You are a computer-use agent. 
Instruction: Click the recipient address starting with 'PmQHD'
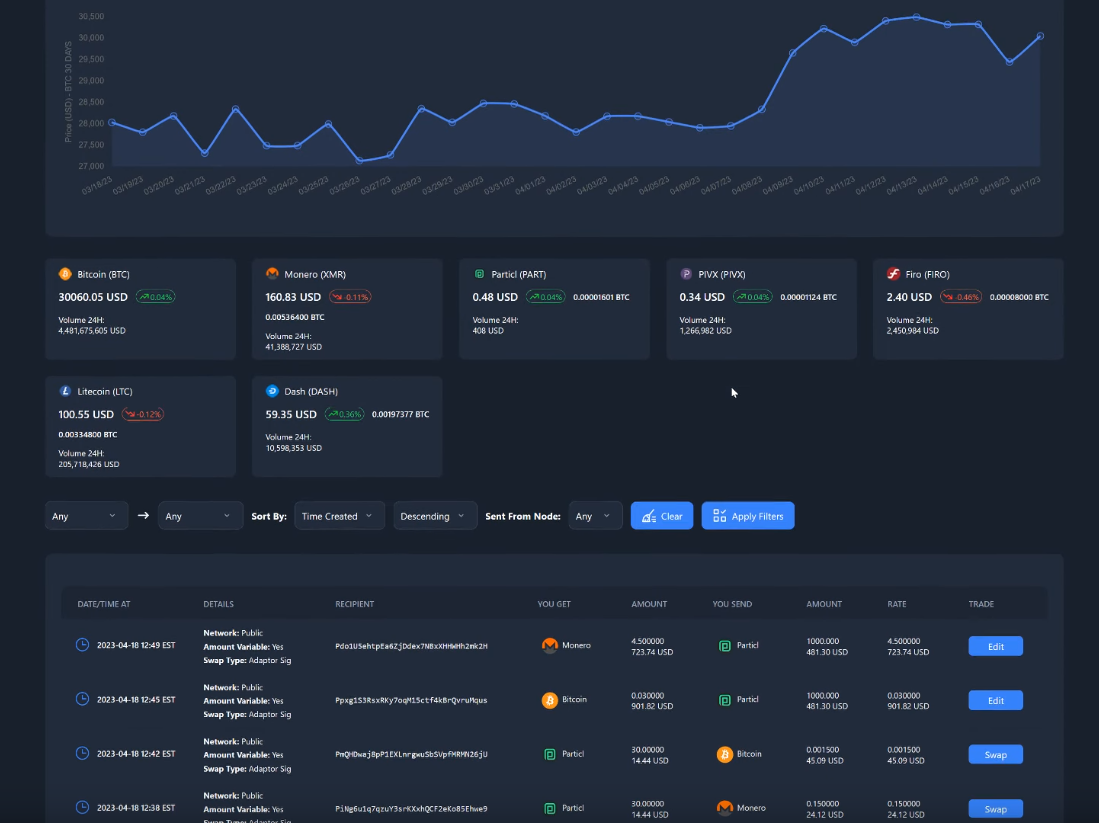pos(411,754)
